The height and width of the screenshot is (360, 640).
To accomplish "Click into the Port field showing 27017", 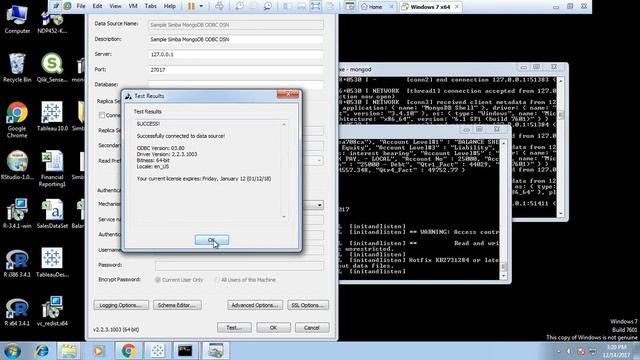I will point(236,70).
